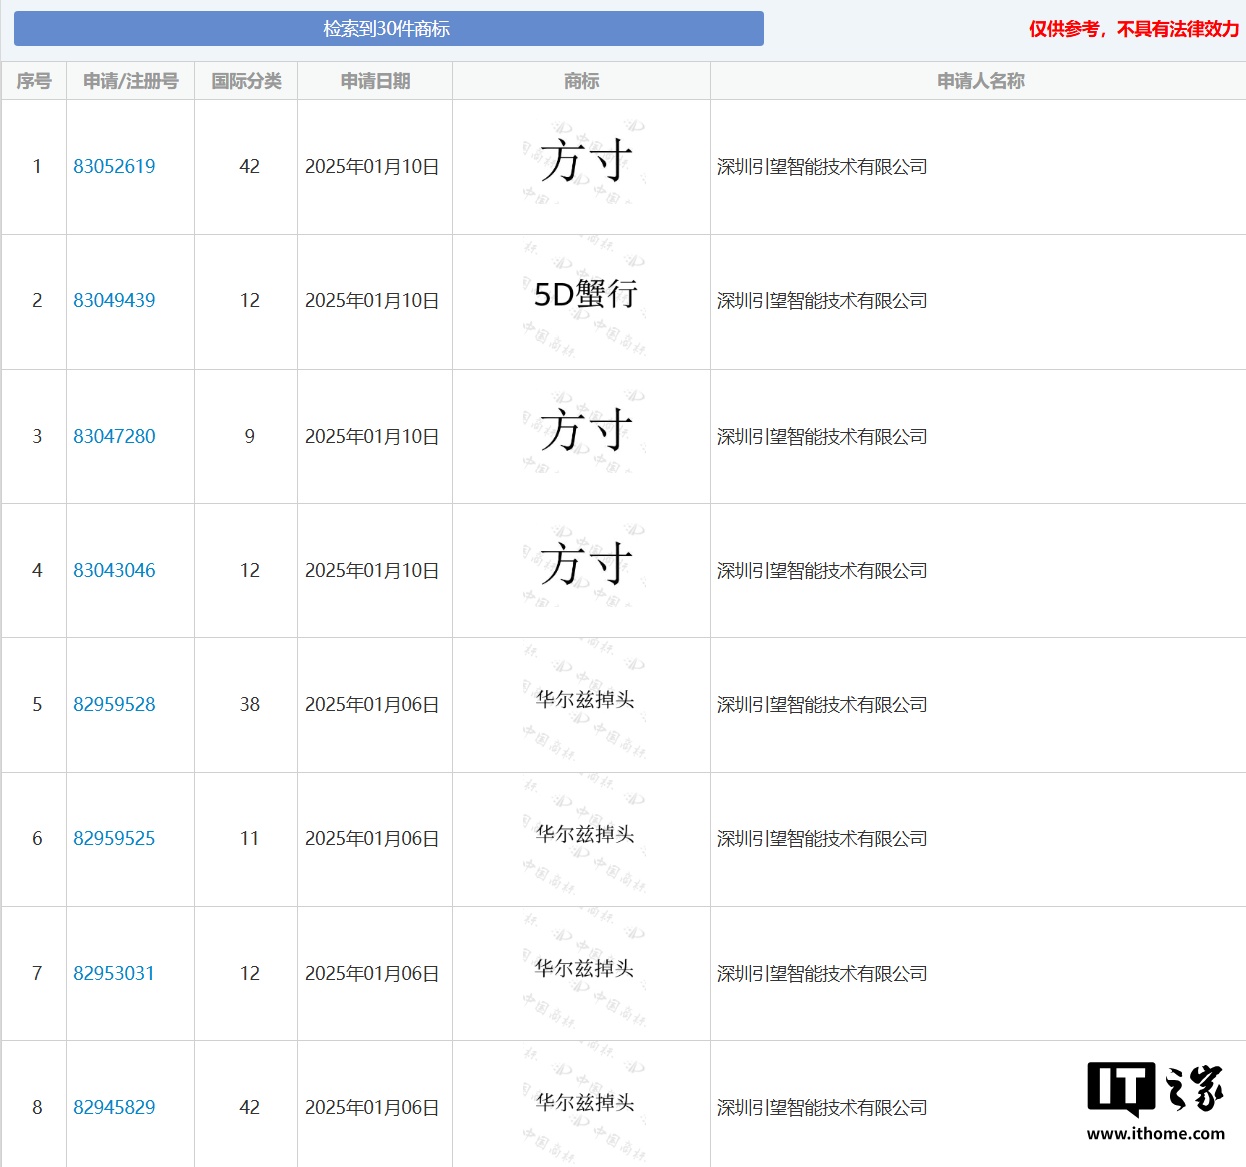Click the 方寸 trademark image in row 3
Image resolution: width=1246 pixels, height=1167 pixels.
coord(584,433)
